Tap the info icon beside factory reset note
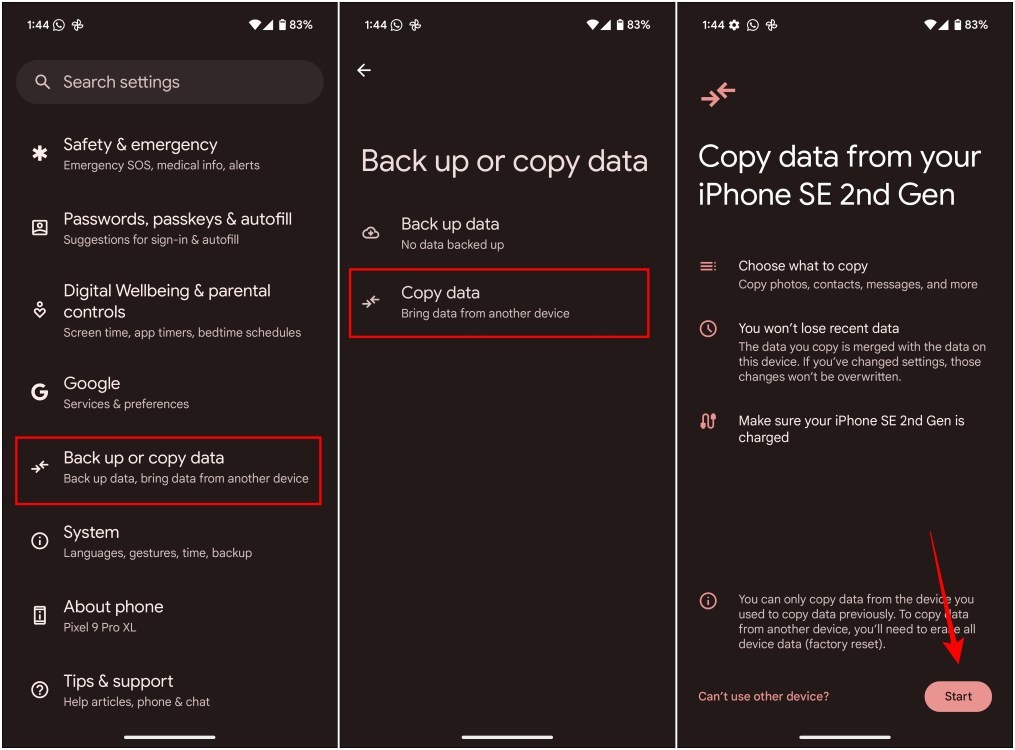Screen dimensions: 1015x750 708,601
